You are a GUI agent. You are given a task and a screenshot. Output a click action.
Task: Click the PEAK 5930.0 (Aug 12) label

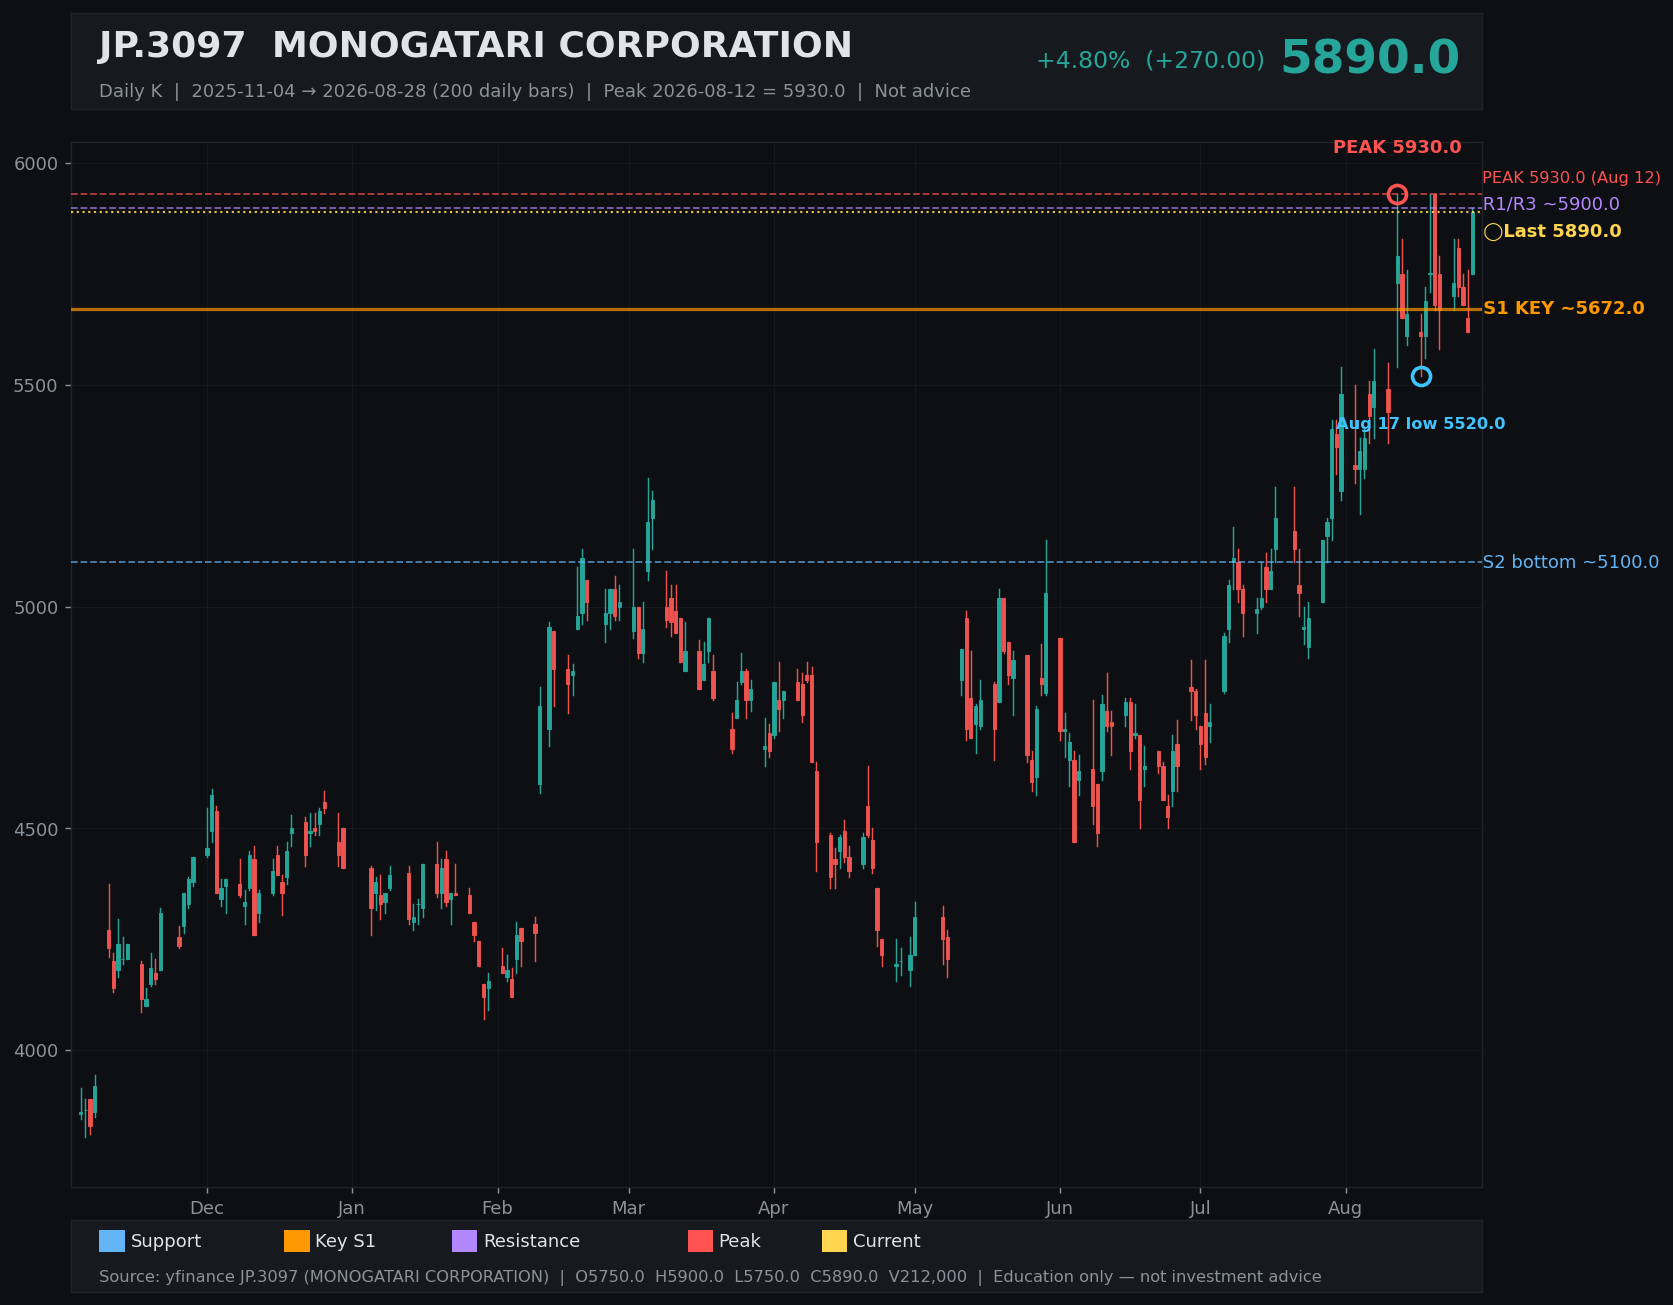coord(1571,178)
